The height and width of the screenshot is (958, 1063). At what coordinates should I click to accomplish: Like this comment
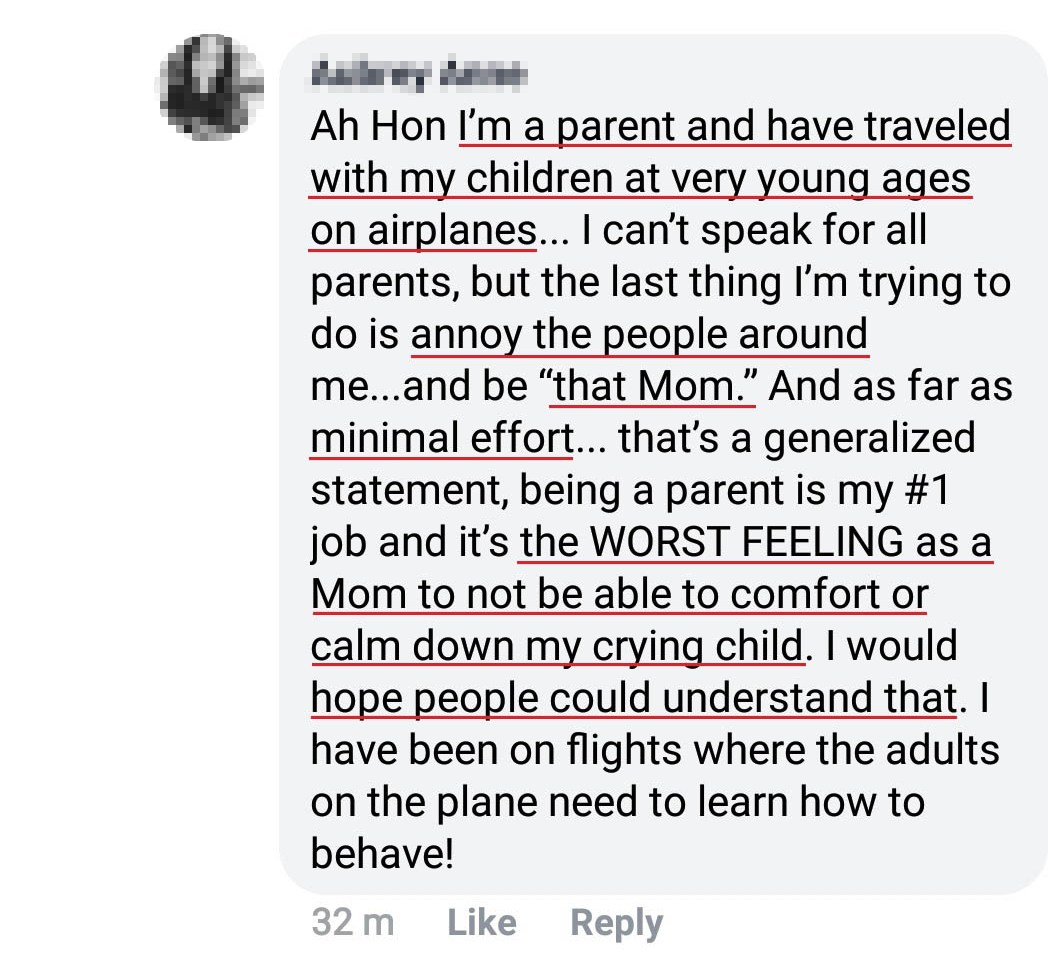[482, 922]
